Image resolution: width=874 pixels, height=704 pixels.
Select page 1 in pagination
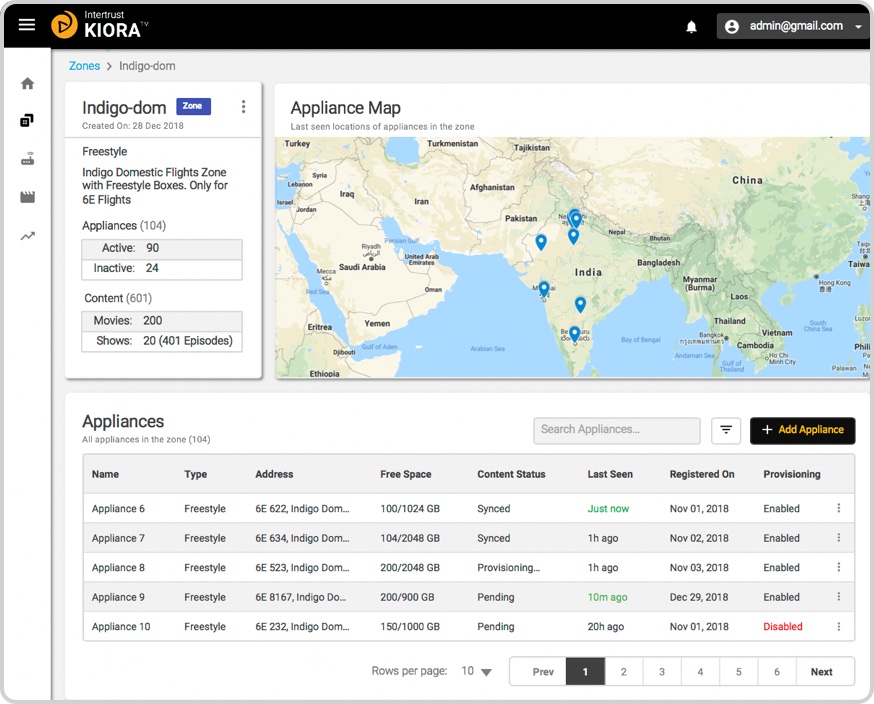point(585,672)
